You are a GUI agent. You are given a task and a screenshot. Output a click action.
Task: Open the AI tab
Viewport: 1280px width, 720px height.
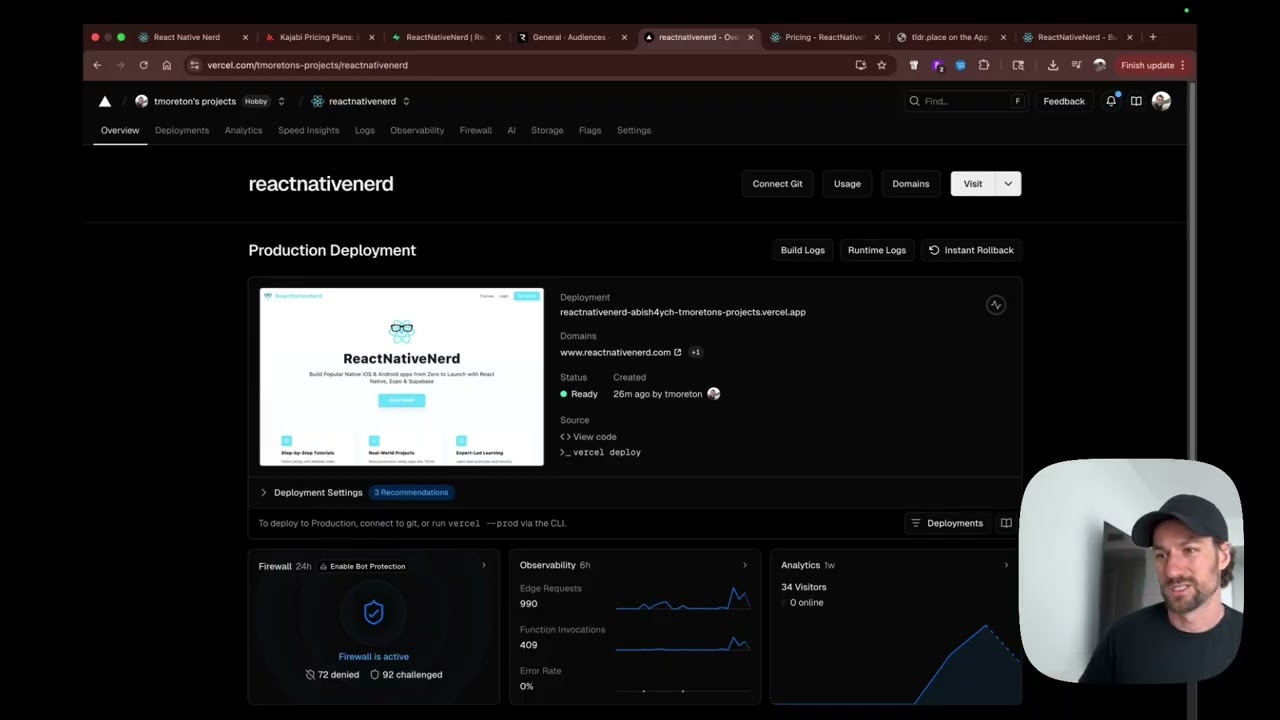point(511,130)
